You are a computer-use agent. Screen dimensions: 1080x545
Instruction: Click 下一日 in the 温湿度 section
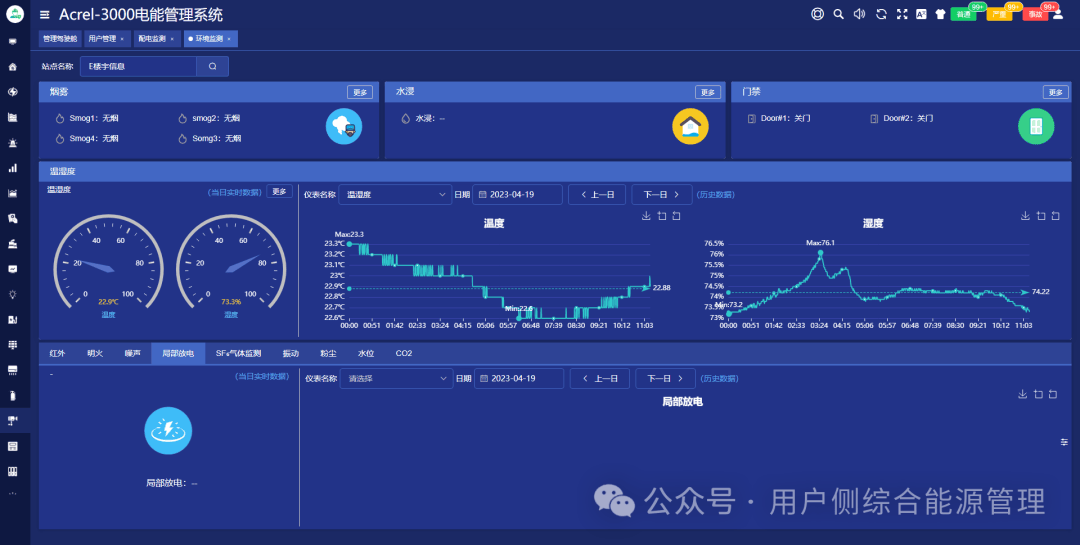pyautogui.click(x=661, y=195)
